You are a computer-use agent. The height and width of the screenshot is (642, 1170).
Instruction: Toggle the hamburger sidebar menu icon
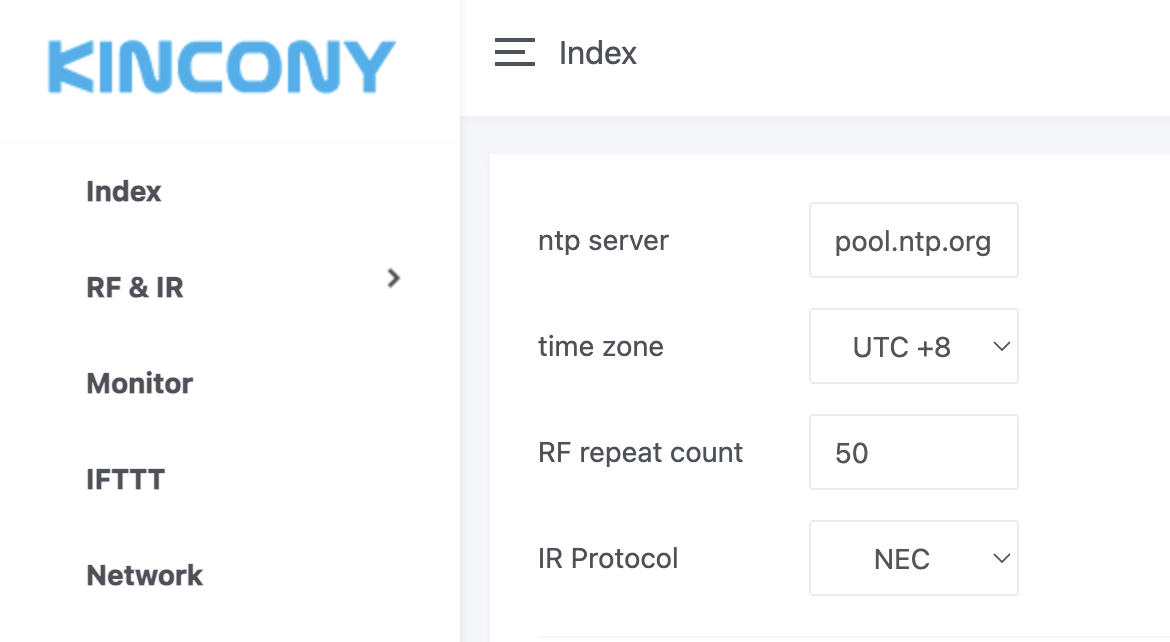coord(515,52)
